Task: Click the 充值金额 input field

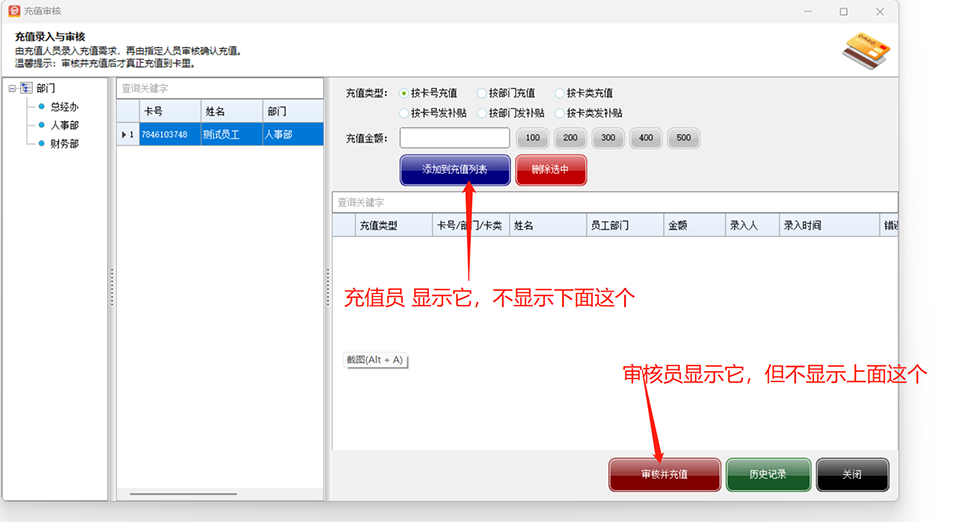Action: [455, 138]
